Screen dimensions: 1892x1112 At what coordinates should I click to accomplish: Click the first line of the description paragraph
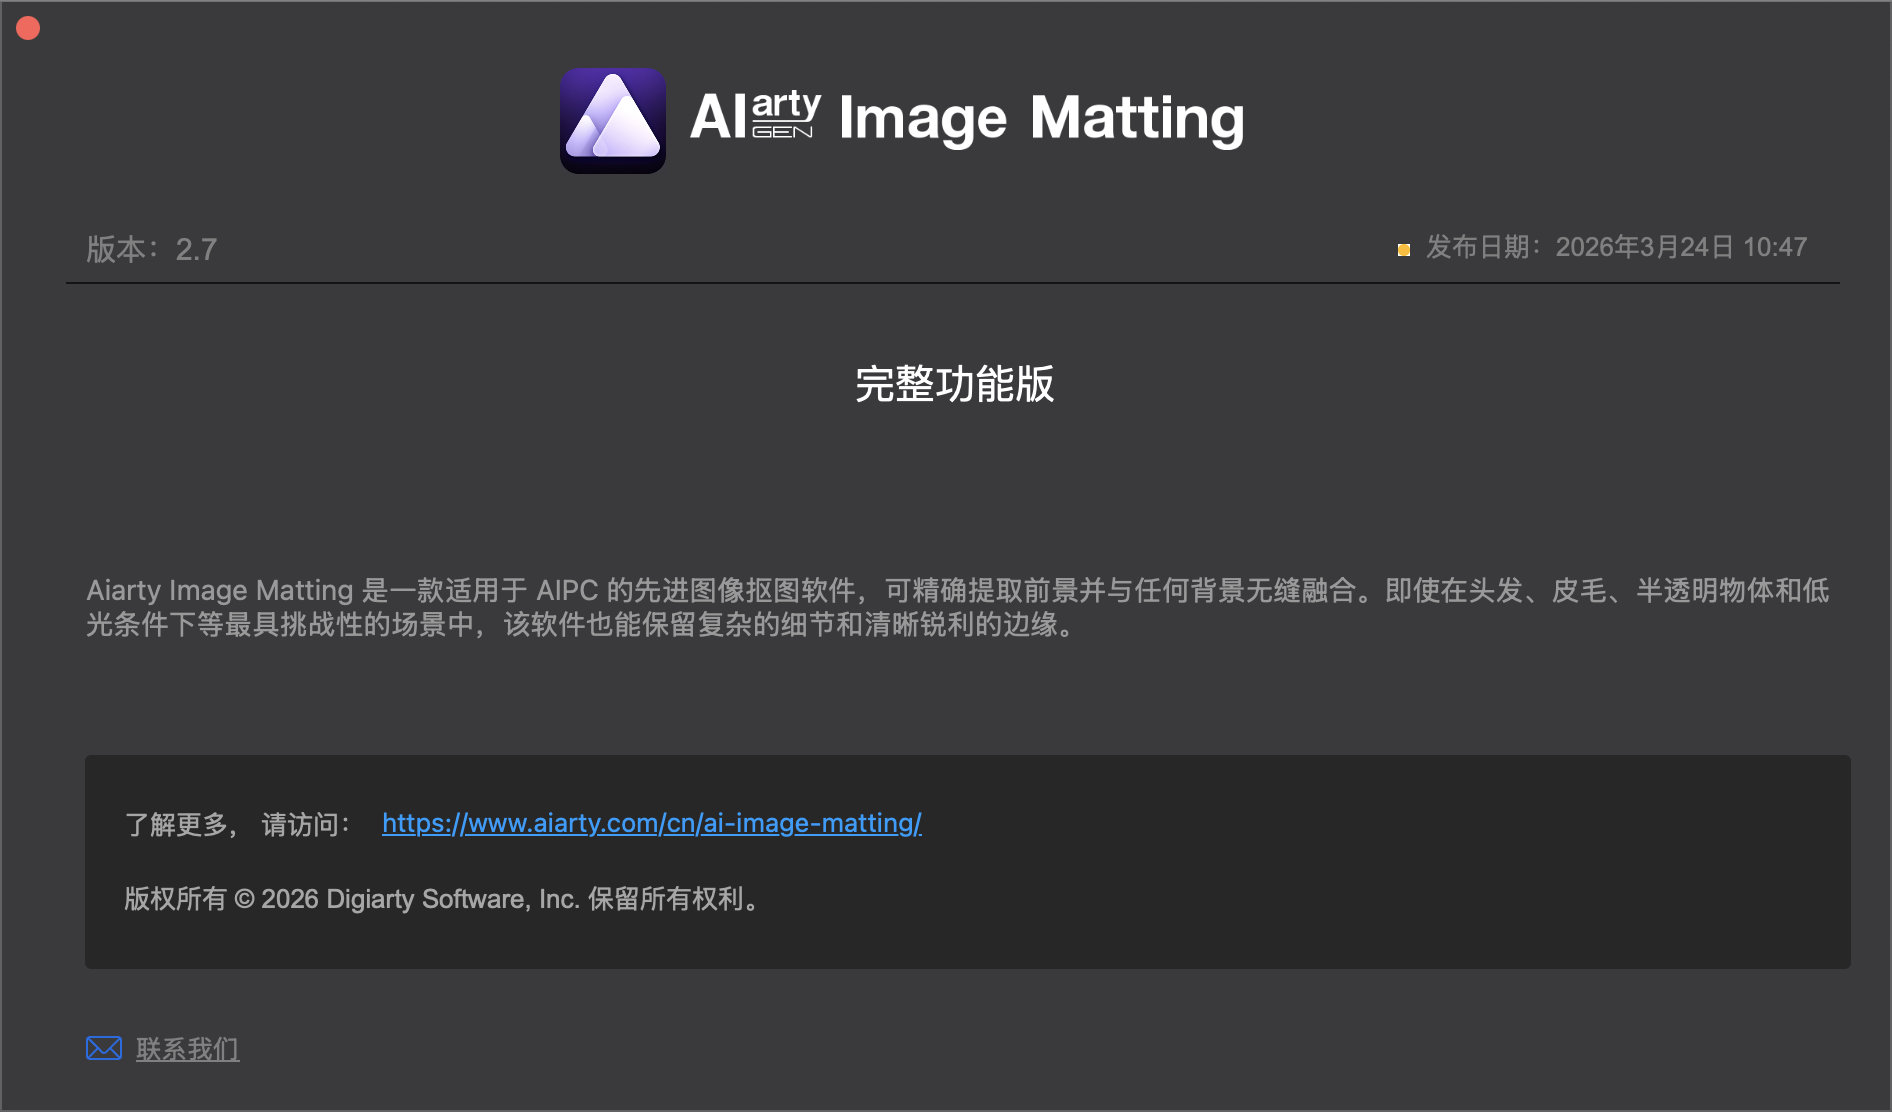957,590
